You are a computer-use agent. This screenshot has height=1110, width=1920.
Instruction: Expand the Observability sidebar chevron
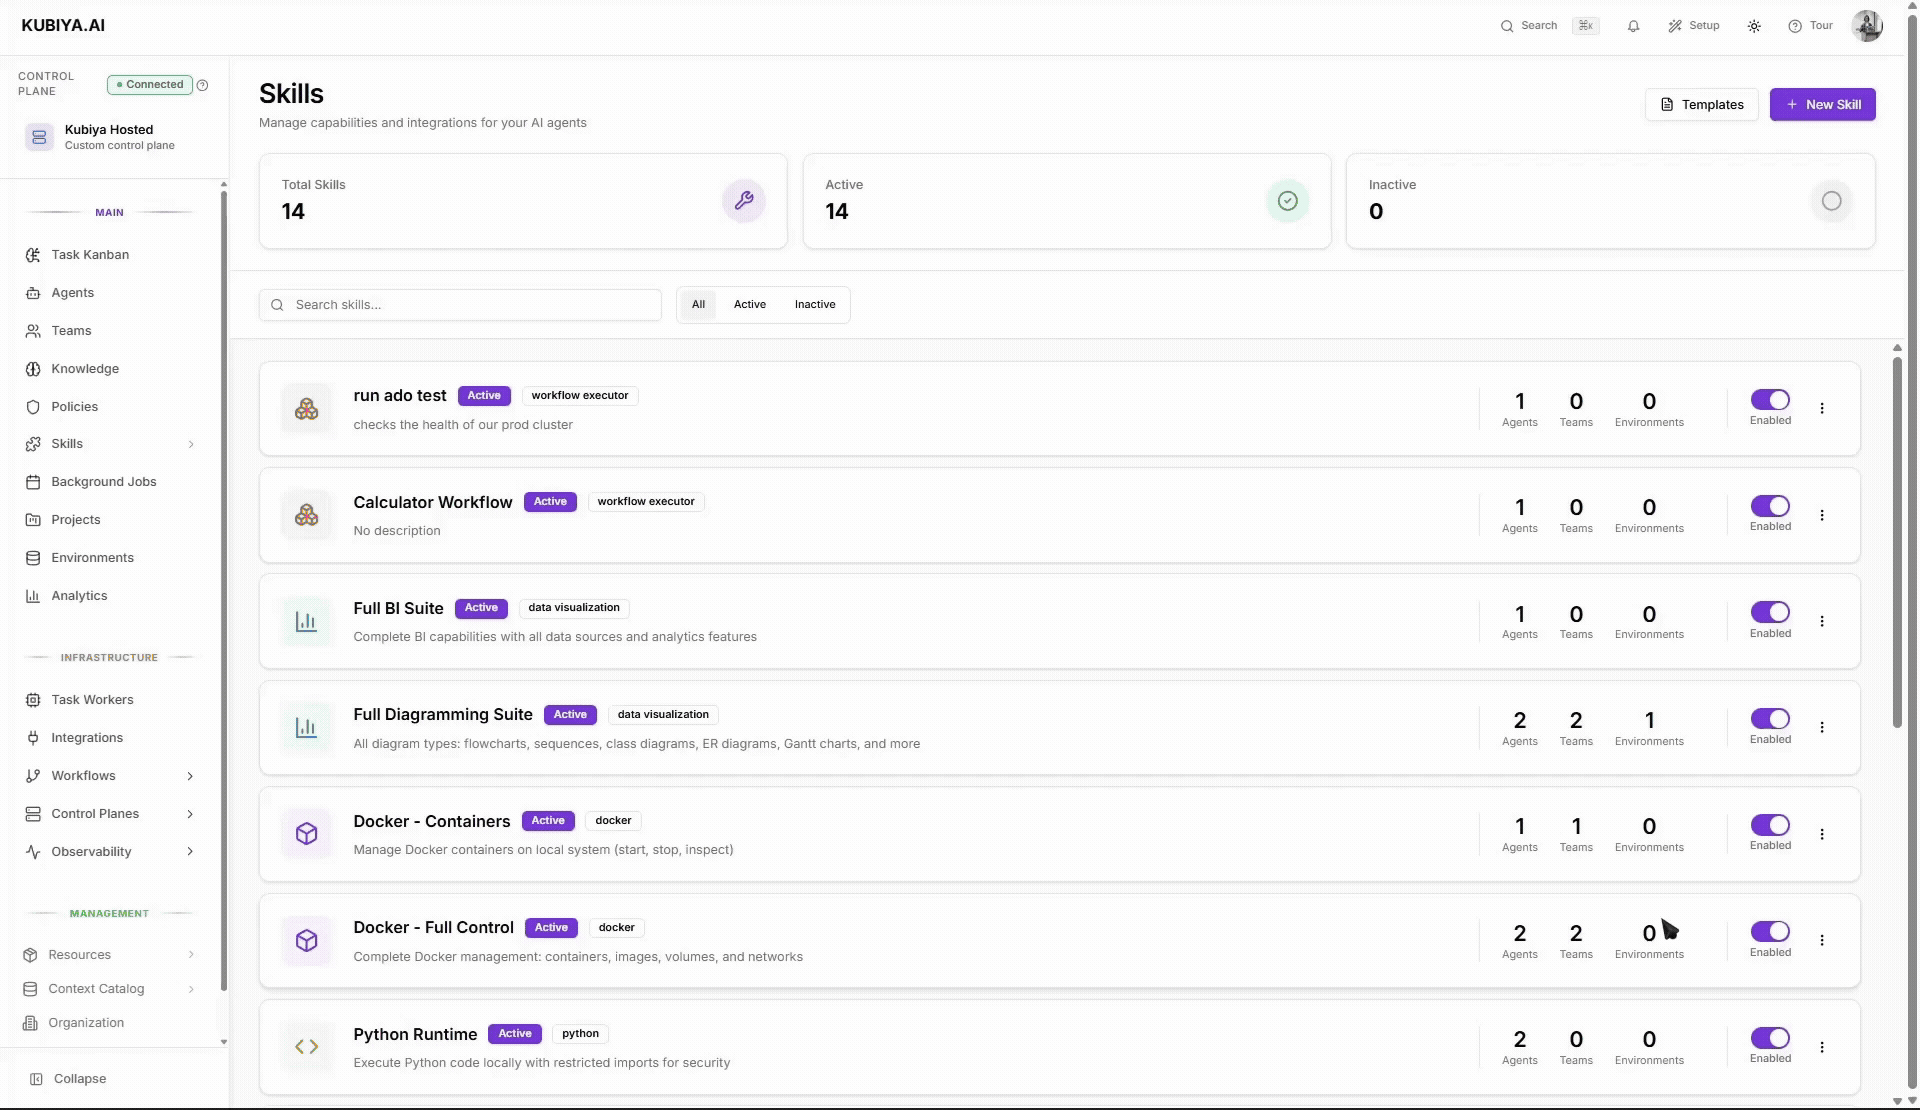point(190,852)
